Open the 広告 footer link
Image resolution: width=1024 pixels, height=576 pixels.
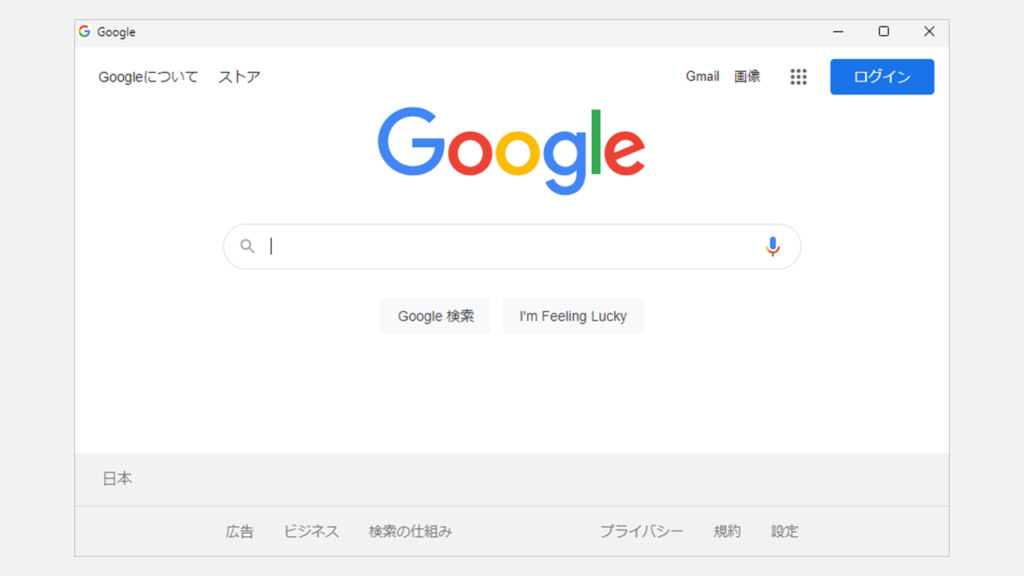(240, 532)
